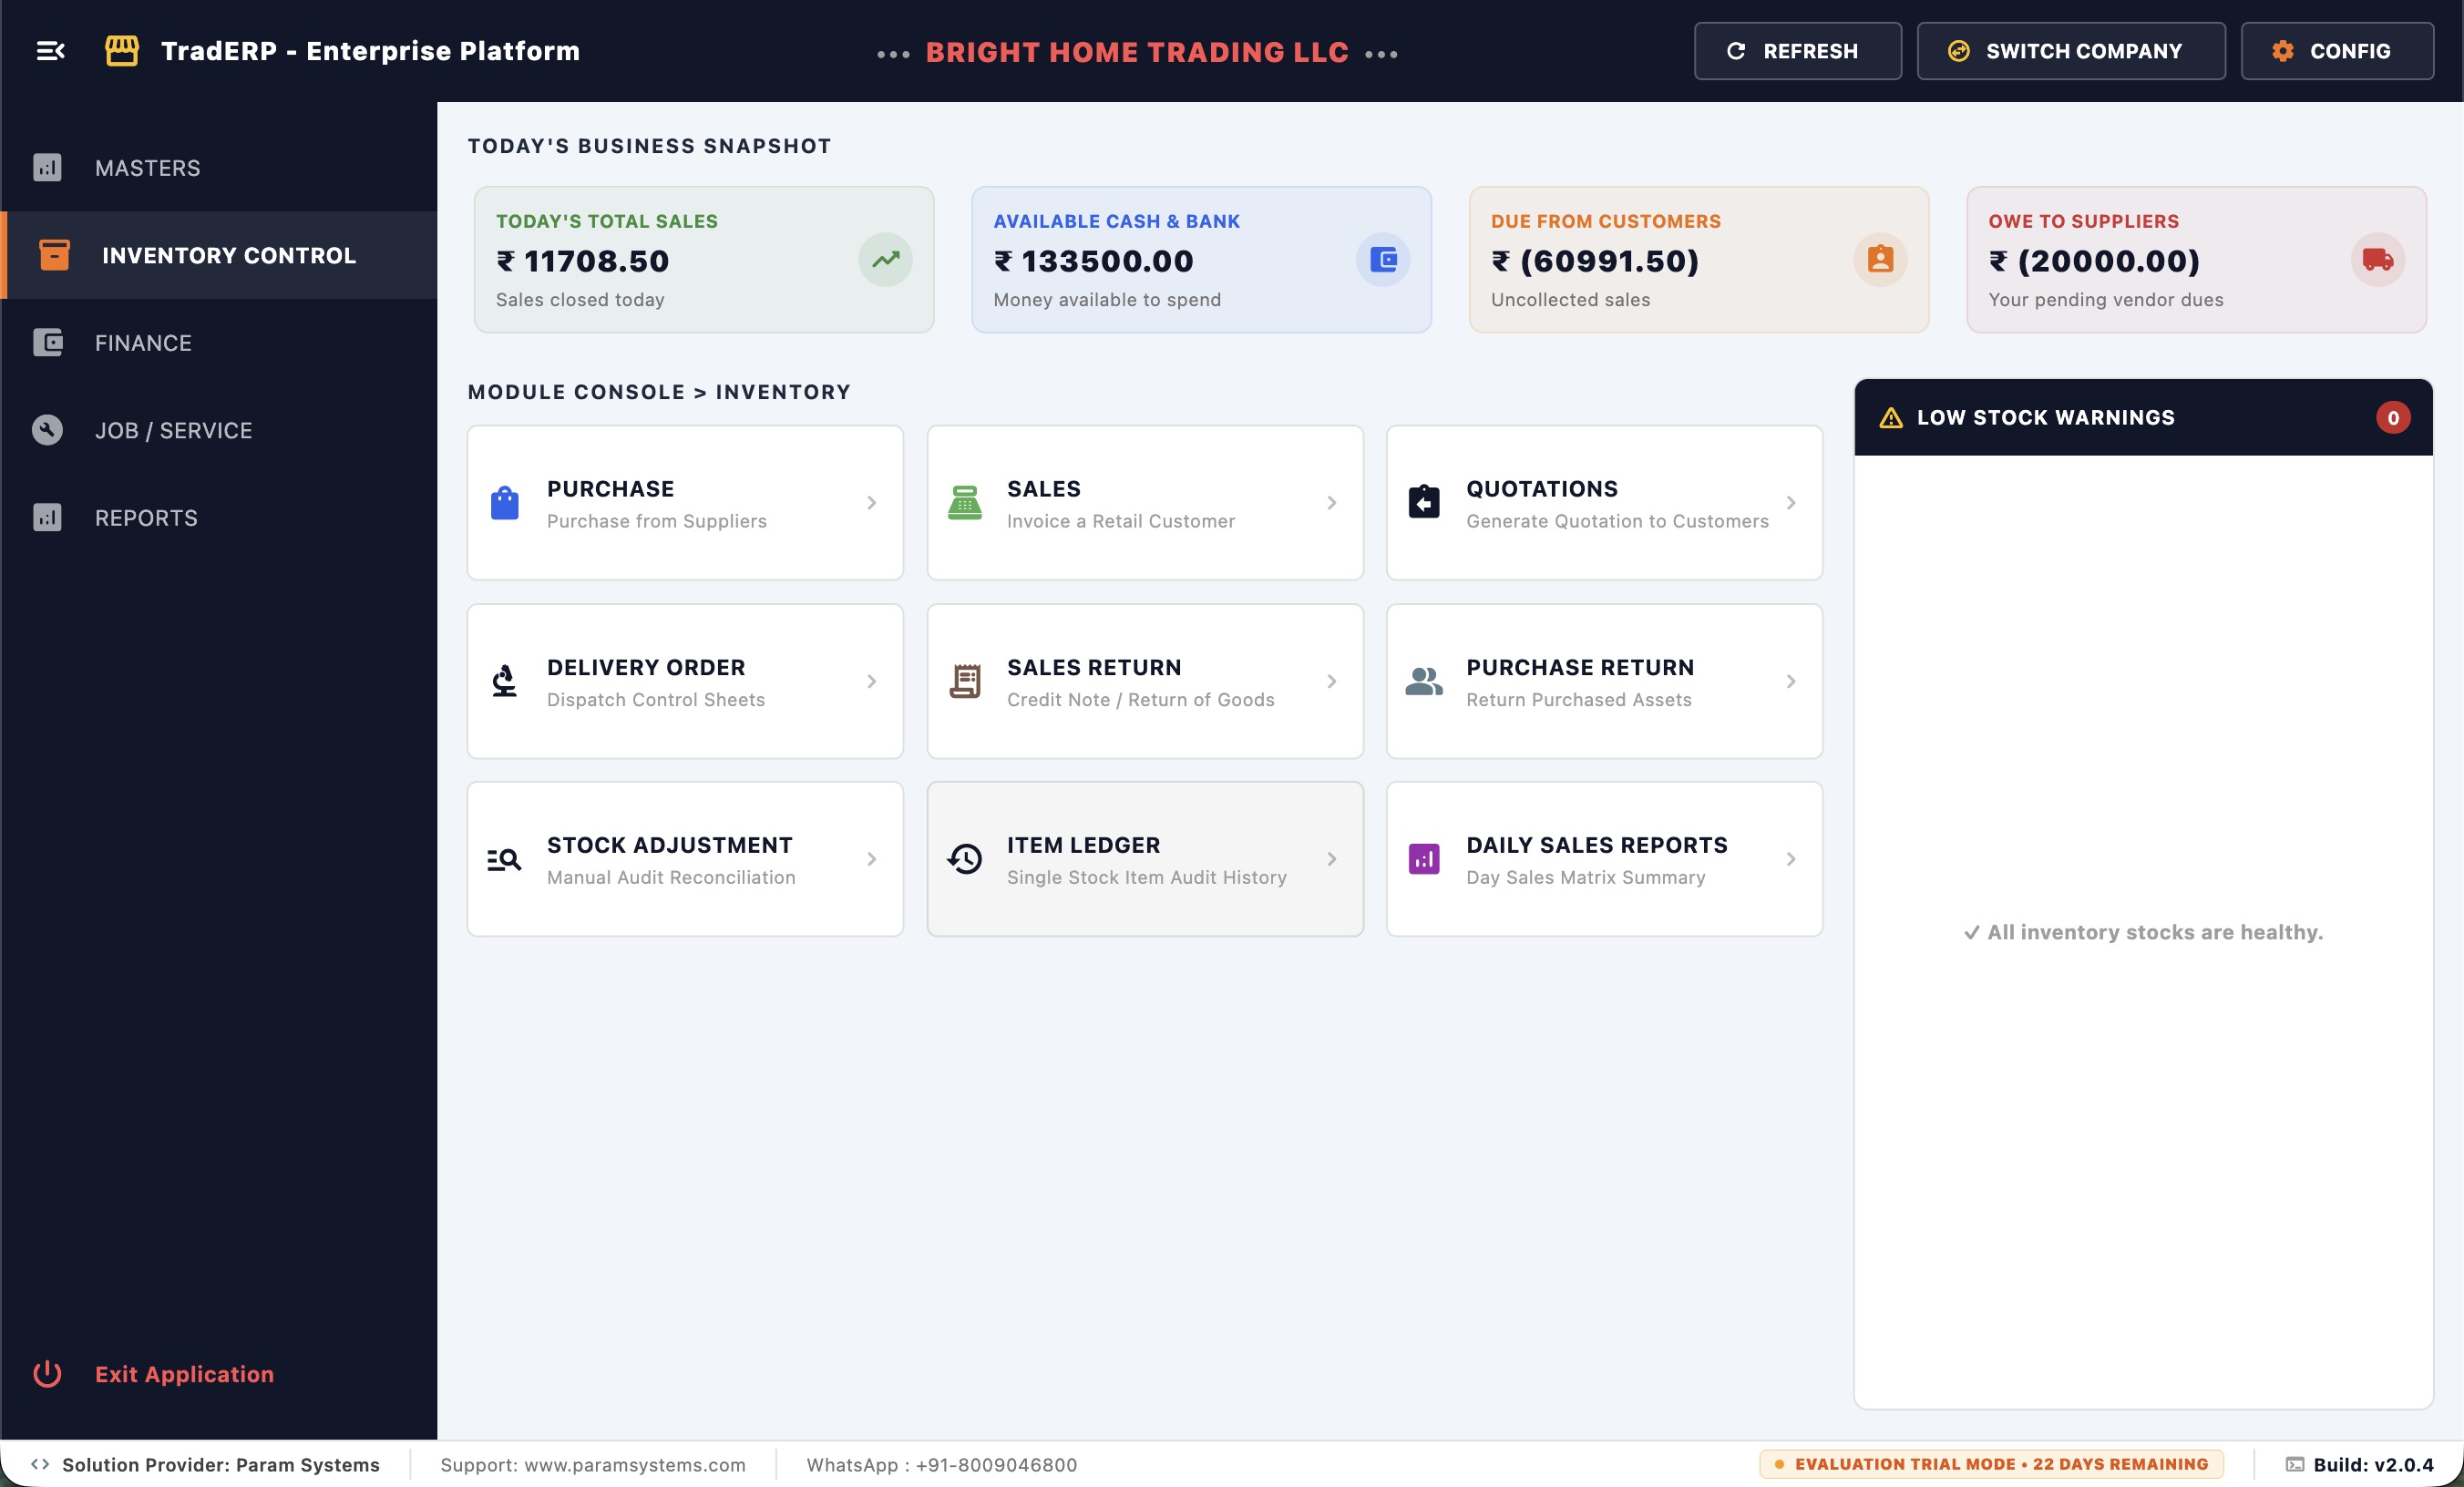Image resolution: width=2464 pixels, height=1487 pixels.
Task: Click the Switch Company swap icon
Action: click(x=1959, y=51)
